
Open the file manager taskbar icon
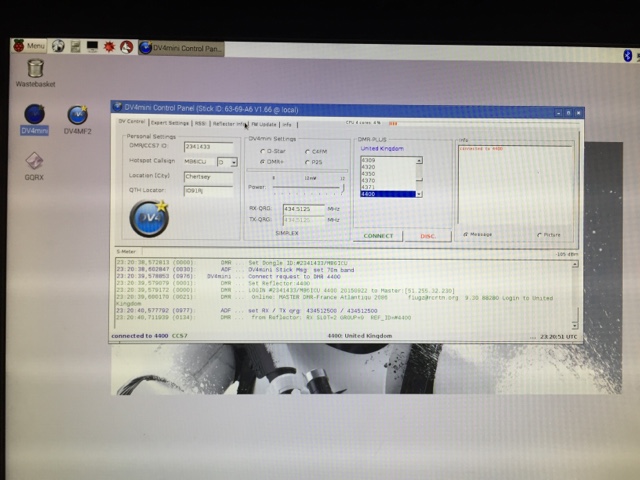[x=75, y=47]
